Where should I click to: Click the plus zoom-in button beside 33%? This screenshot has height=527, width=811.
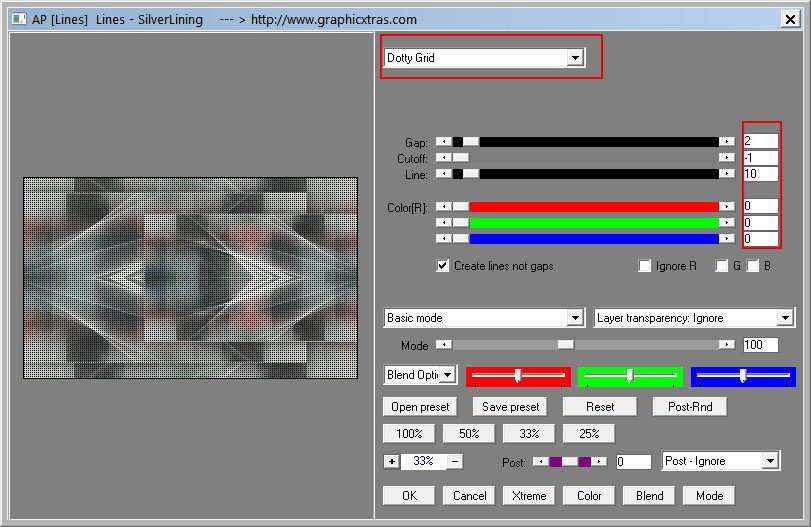[391, 461]
